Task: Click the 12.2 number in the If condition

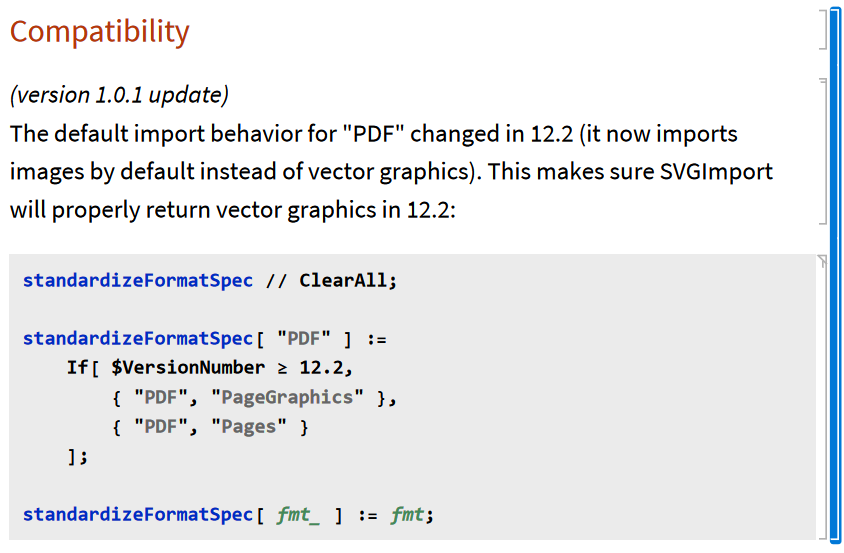Action: pos(321,368)
